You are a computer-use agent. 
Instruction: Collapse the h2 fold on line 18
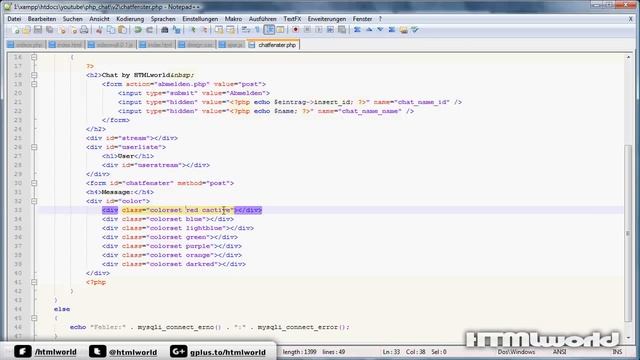click(x=34, y=75)
